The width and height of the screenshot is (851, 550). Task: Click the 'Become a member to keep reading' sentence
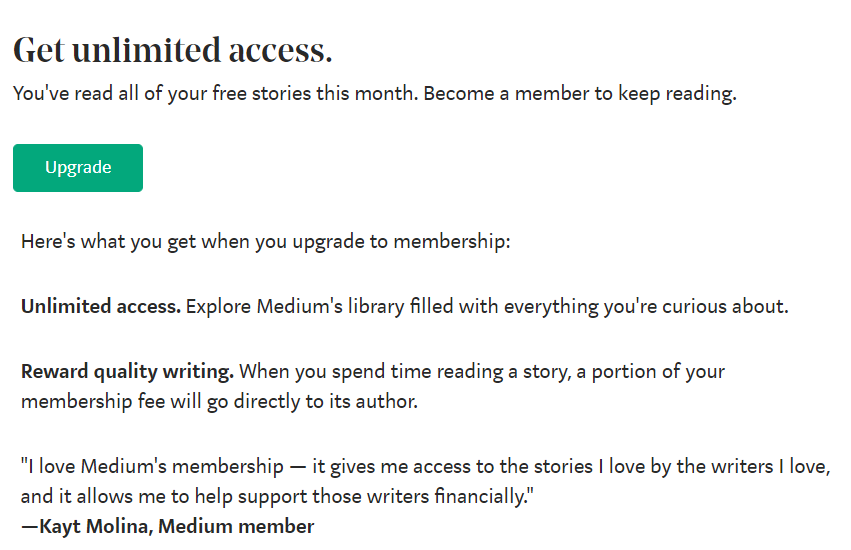click(x=580, y=93)
